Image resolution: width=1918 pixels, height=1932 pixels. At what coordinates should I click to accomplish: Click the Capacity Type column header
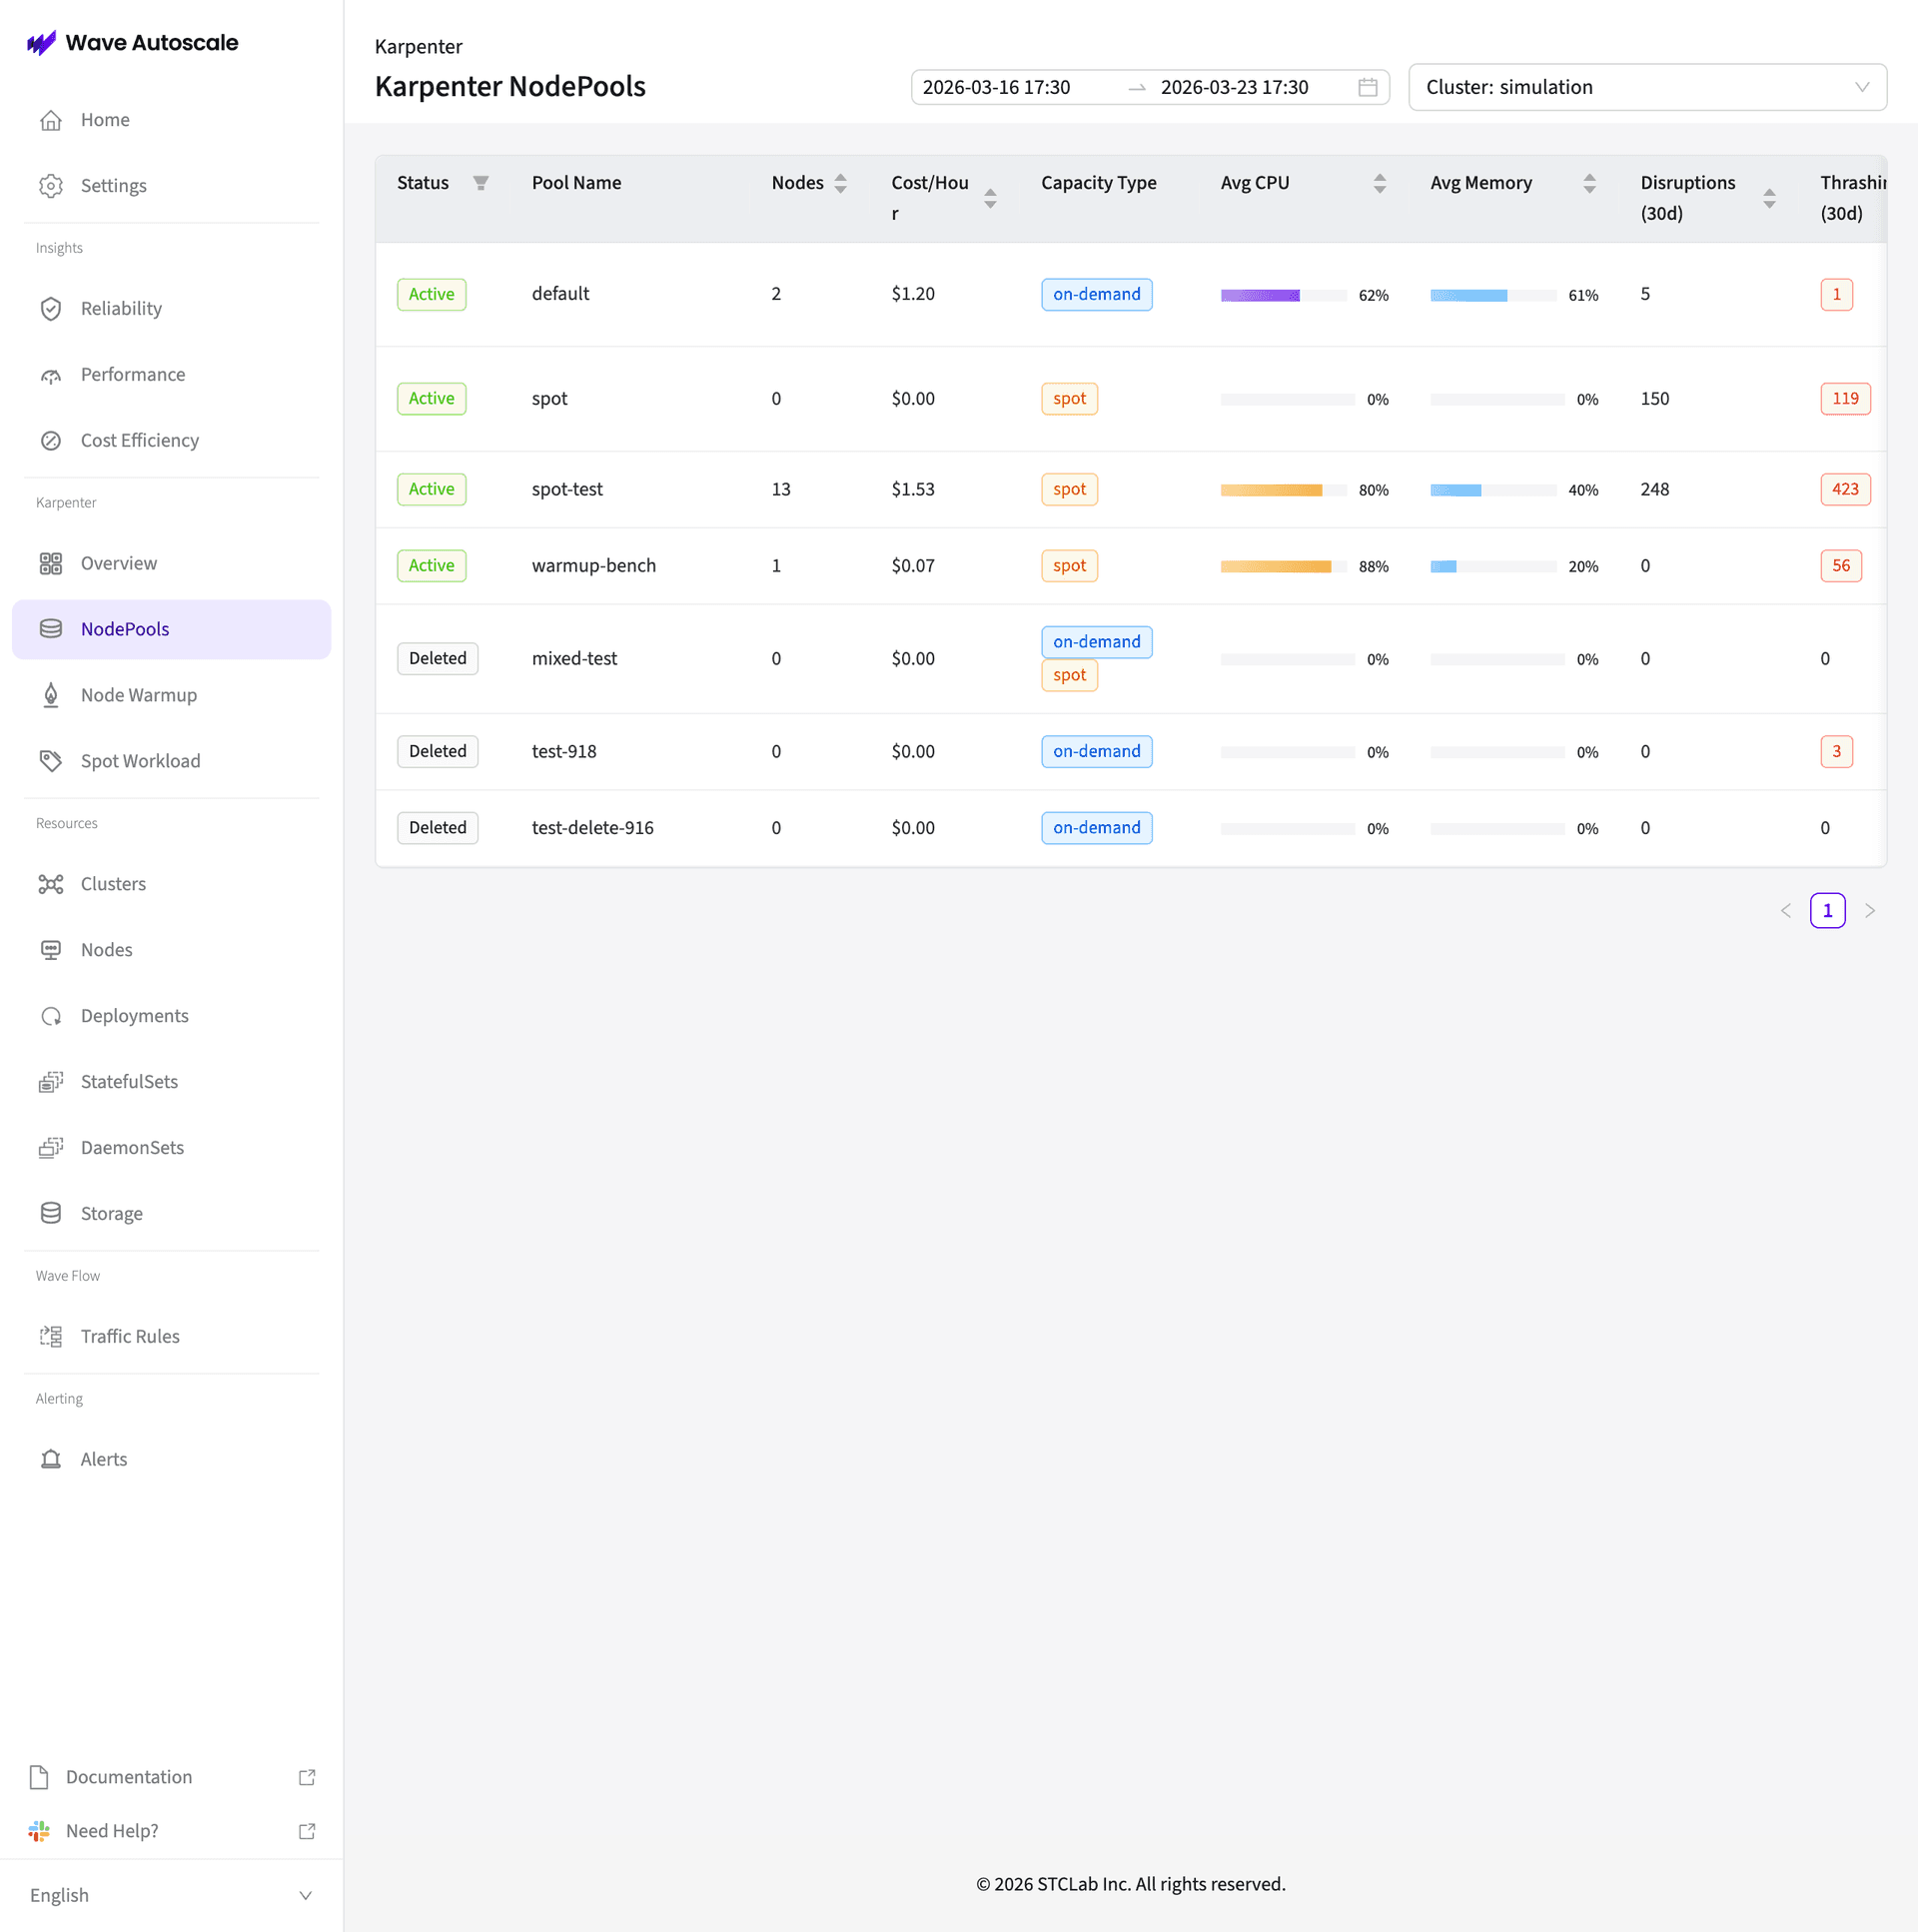[1098, 183]
